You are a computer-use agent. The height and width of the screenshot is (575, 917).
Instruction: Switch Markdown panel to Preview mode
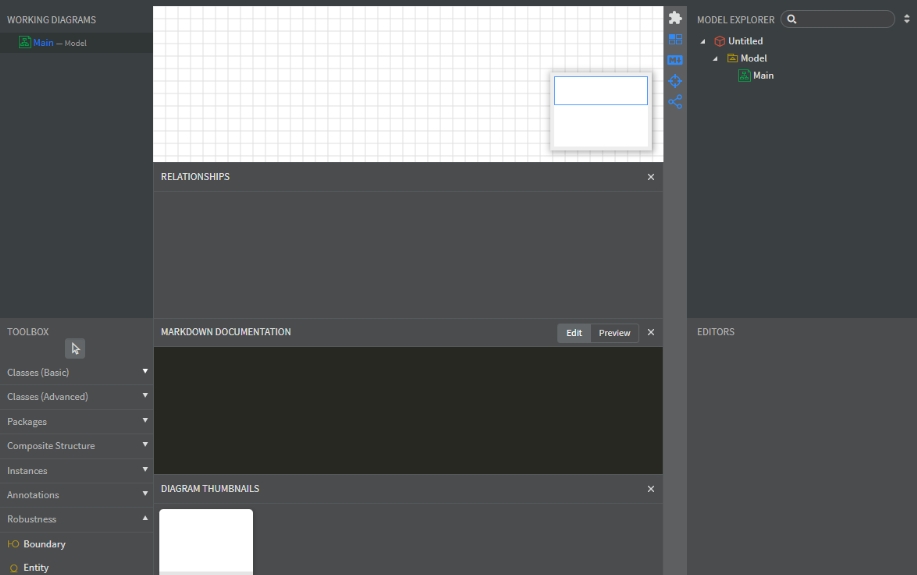click(x=614, y=333)
